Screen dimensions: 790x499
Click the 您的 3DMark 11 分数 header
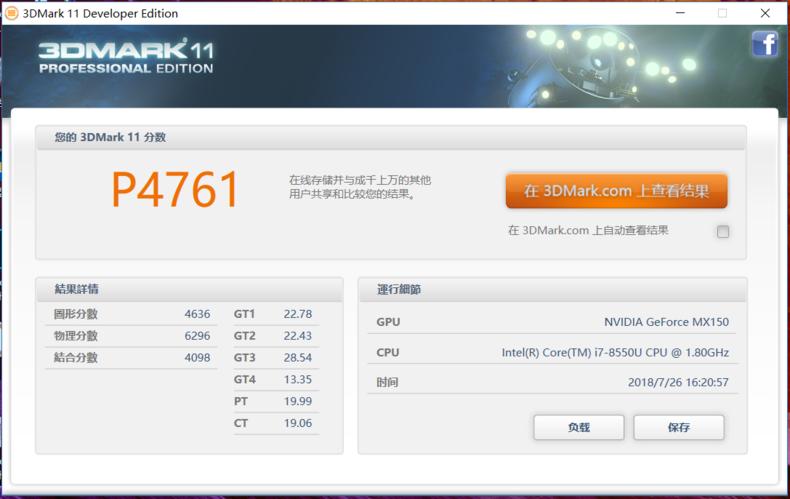390,137
